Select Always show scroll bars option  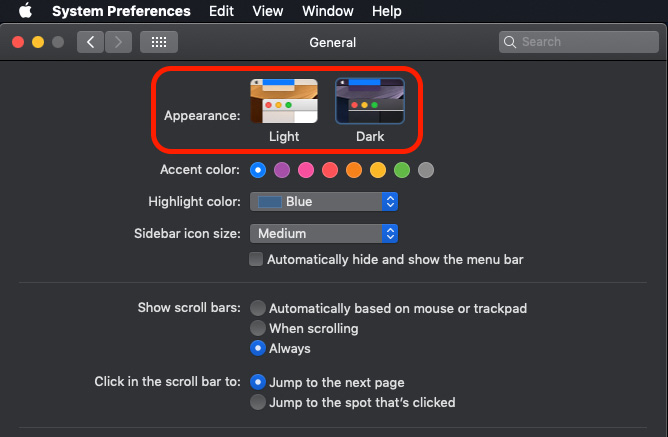point(258,348)
